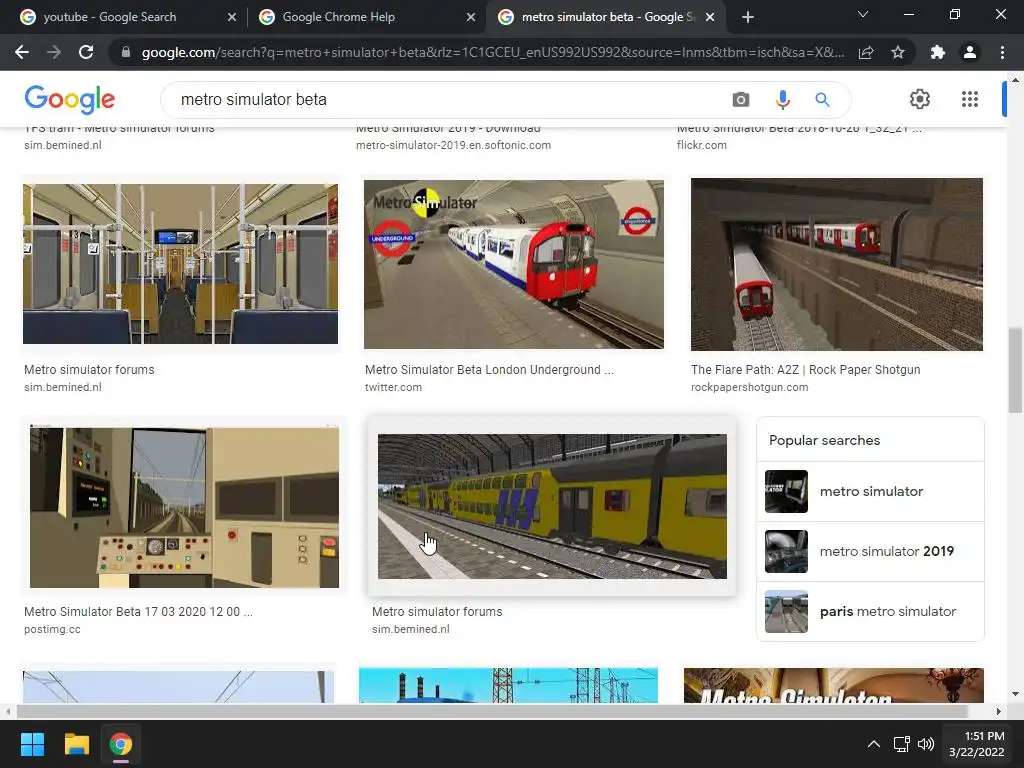This screenshot has width=1024, height=768.
Task: Open the share this page icon
Action: pyautogui.click(x=866, y=52)
